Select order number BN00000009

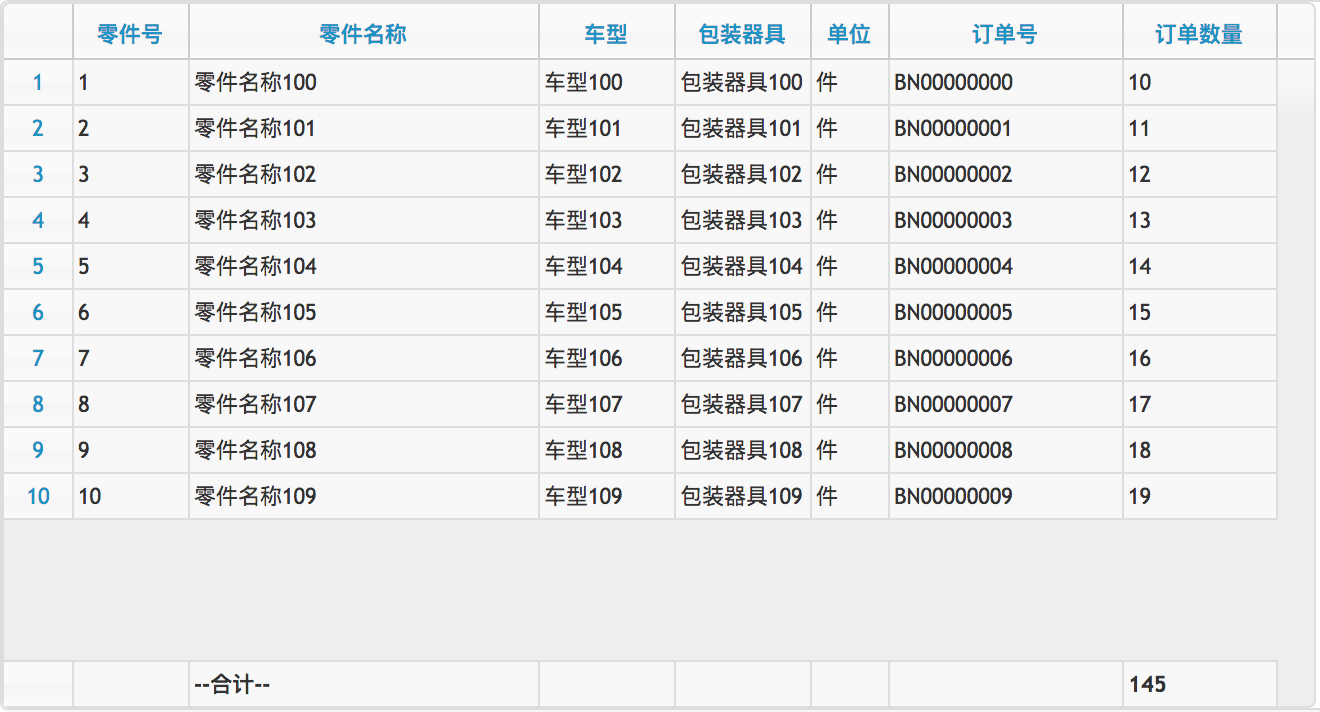[x=1006, y=497]
